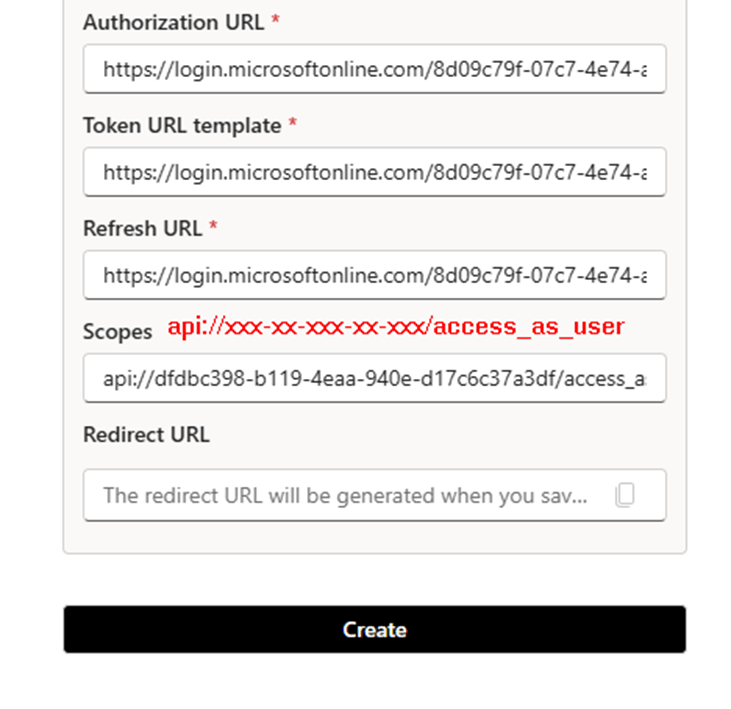The width and height of the screenshot is (731, 709).
Task: Click the required asterisk after Token URL template
Action: [293, 124]
